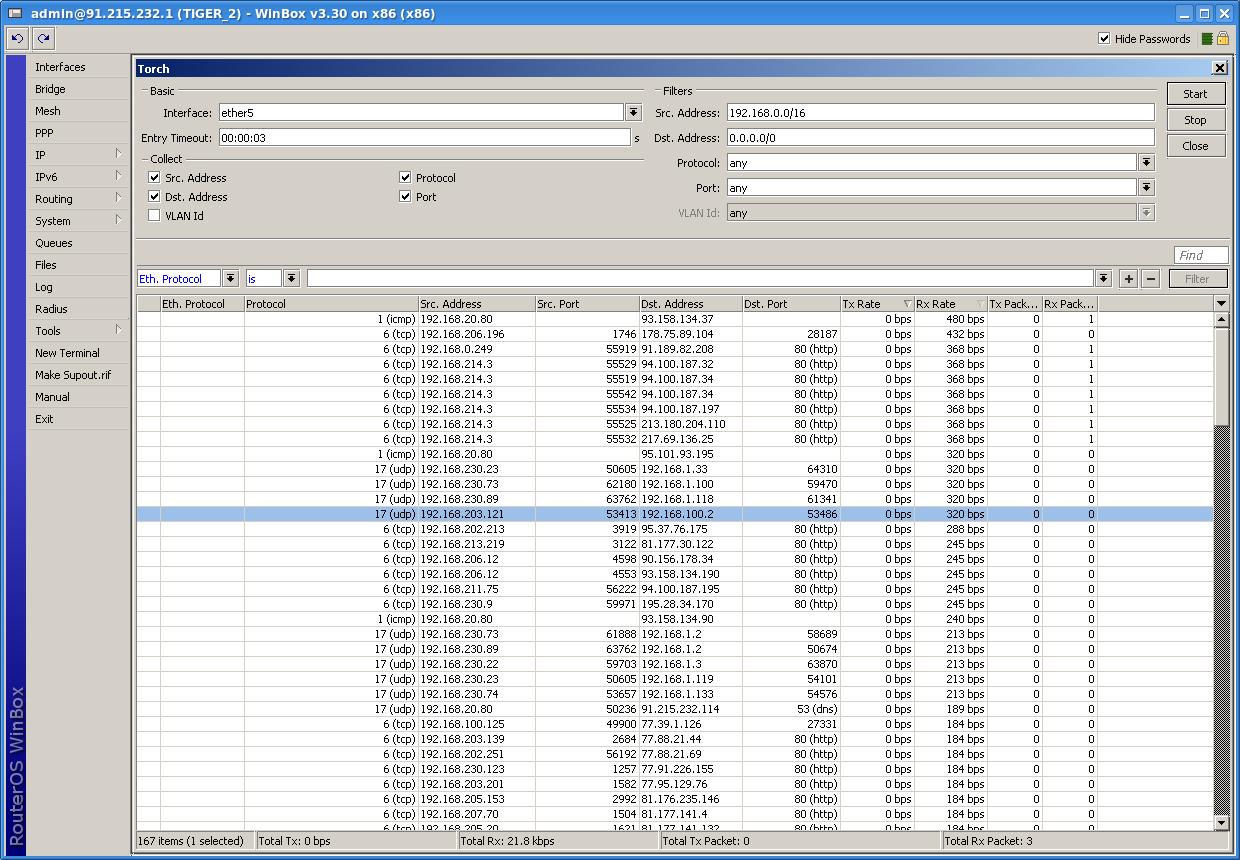The image size is (1240, 860).
Task: Click the Src. Address filter input field
Action: tap(939, 113)
